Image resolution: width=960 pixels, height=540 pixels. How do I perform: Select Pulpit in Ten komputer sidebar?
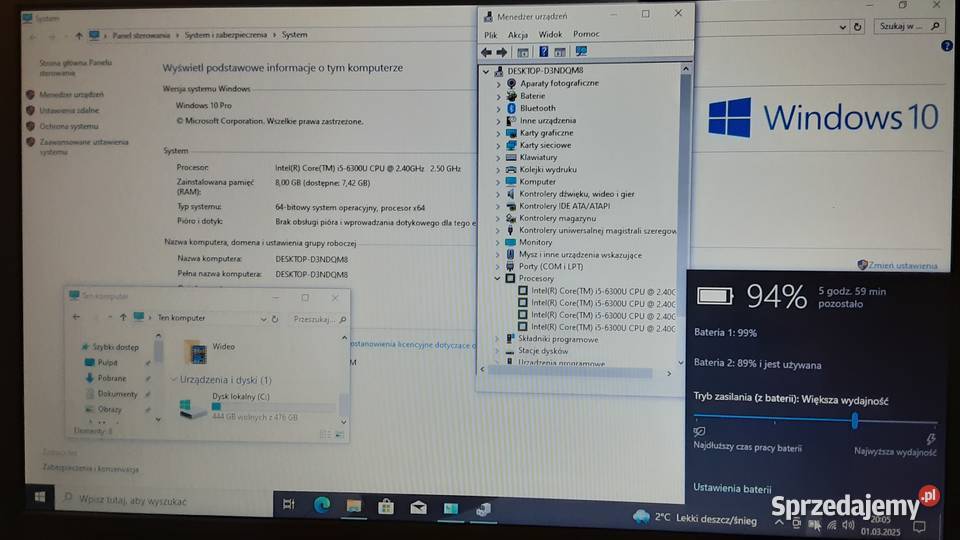(107, 363)
